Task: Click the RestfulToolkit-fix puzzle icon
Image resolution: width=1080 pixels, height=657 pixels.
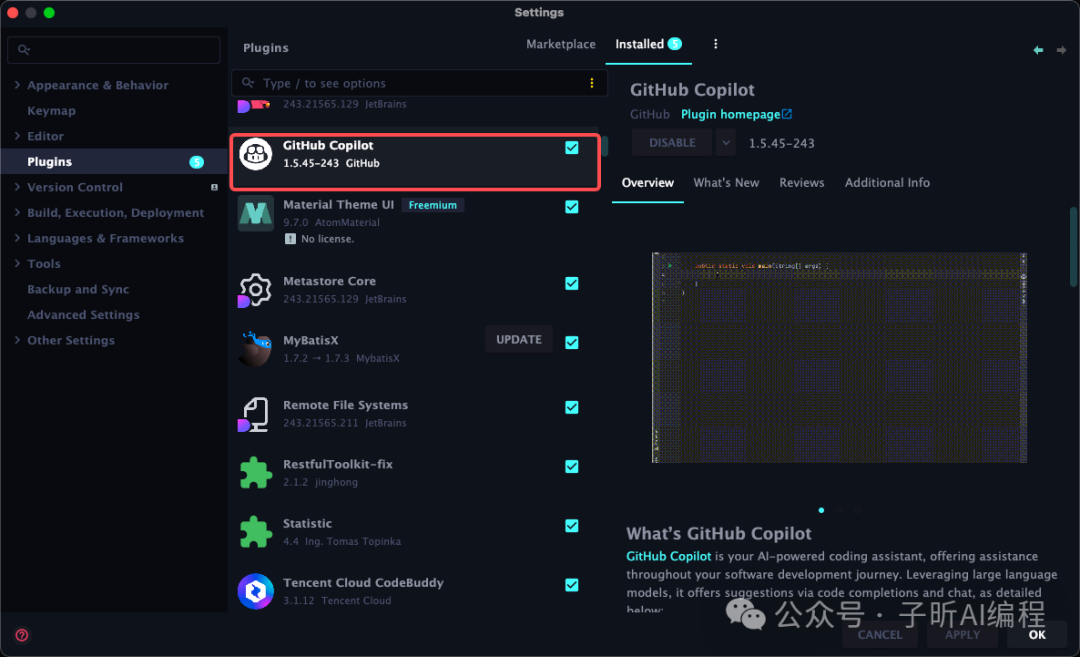Action: pos(256,473)
